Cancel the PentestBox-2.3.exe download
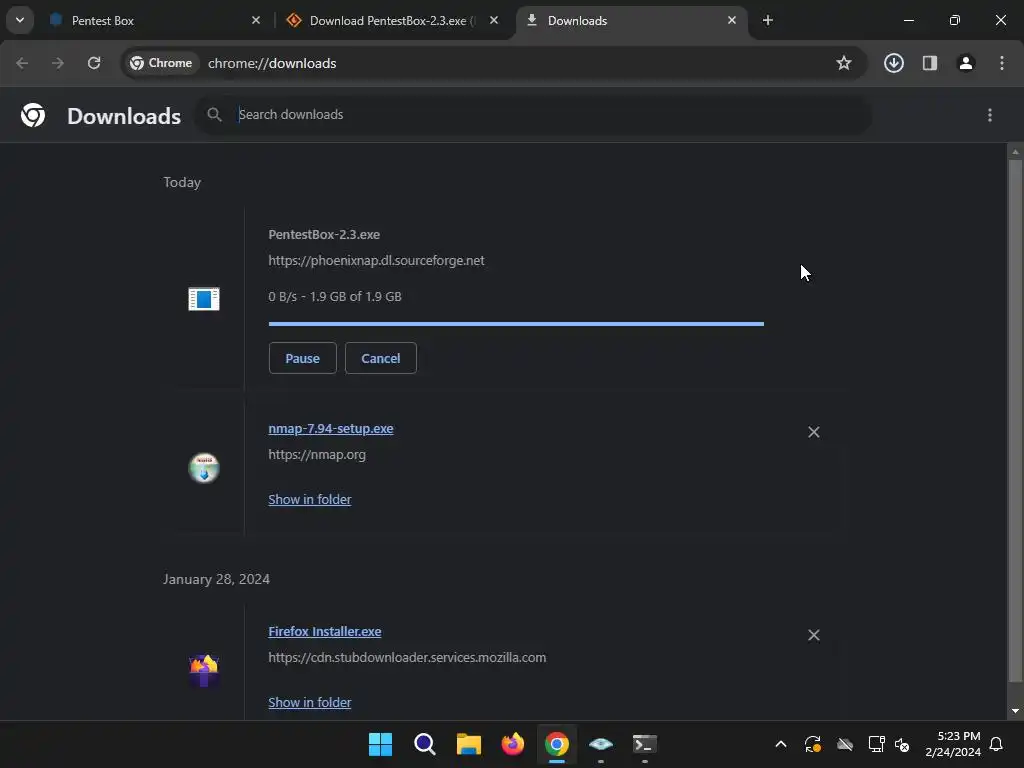Viewport: 1024px width, 768px height. coord(381,358)
